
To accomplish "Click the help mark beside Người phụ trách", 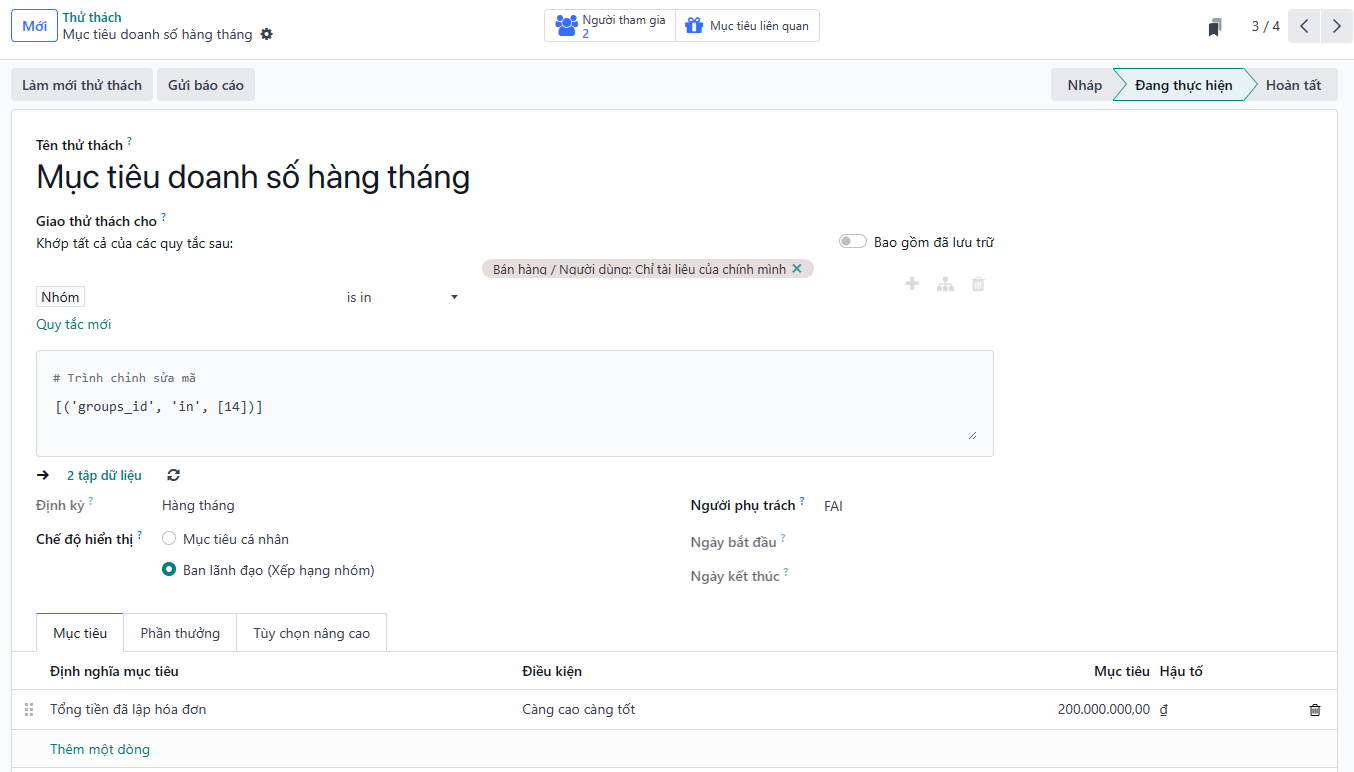I will click(x=802, y=501).
